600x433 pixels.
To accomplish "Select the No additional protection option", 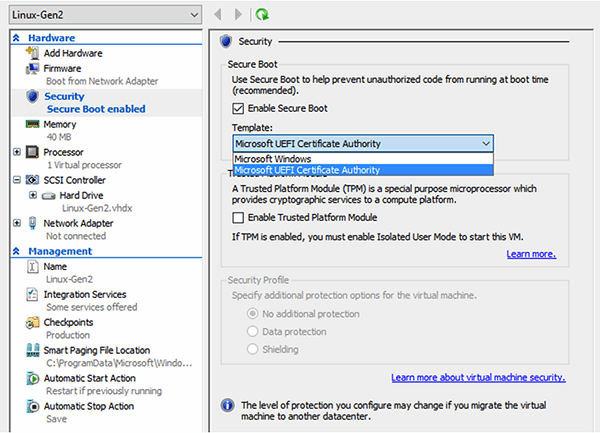I will (x=252, y=314).
